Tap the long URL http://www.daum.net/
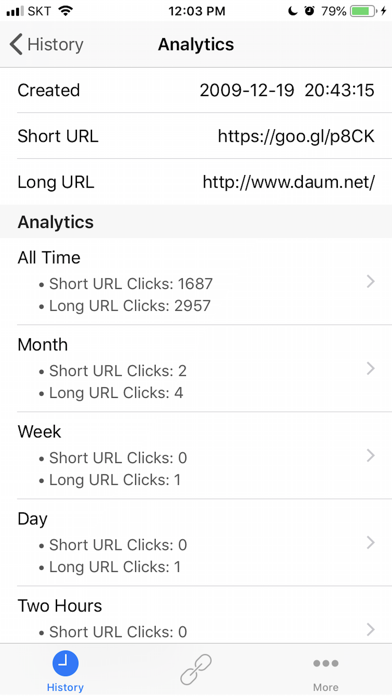The height and width of the screenshot is (696, 392). coord(289,182)
